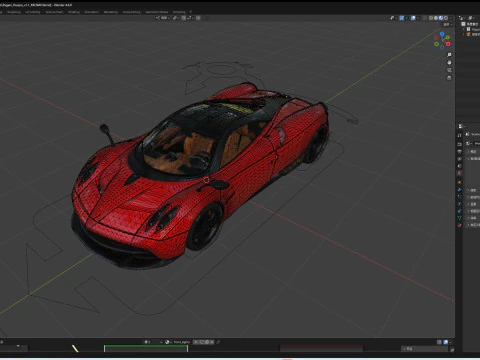The image size is (480, 360).
Task: Open the UV Editing workspace tab
Action: [x=33, y=12]
